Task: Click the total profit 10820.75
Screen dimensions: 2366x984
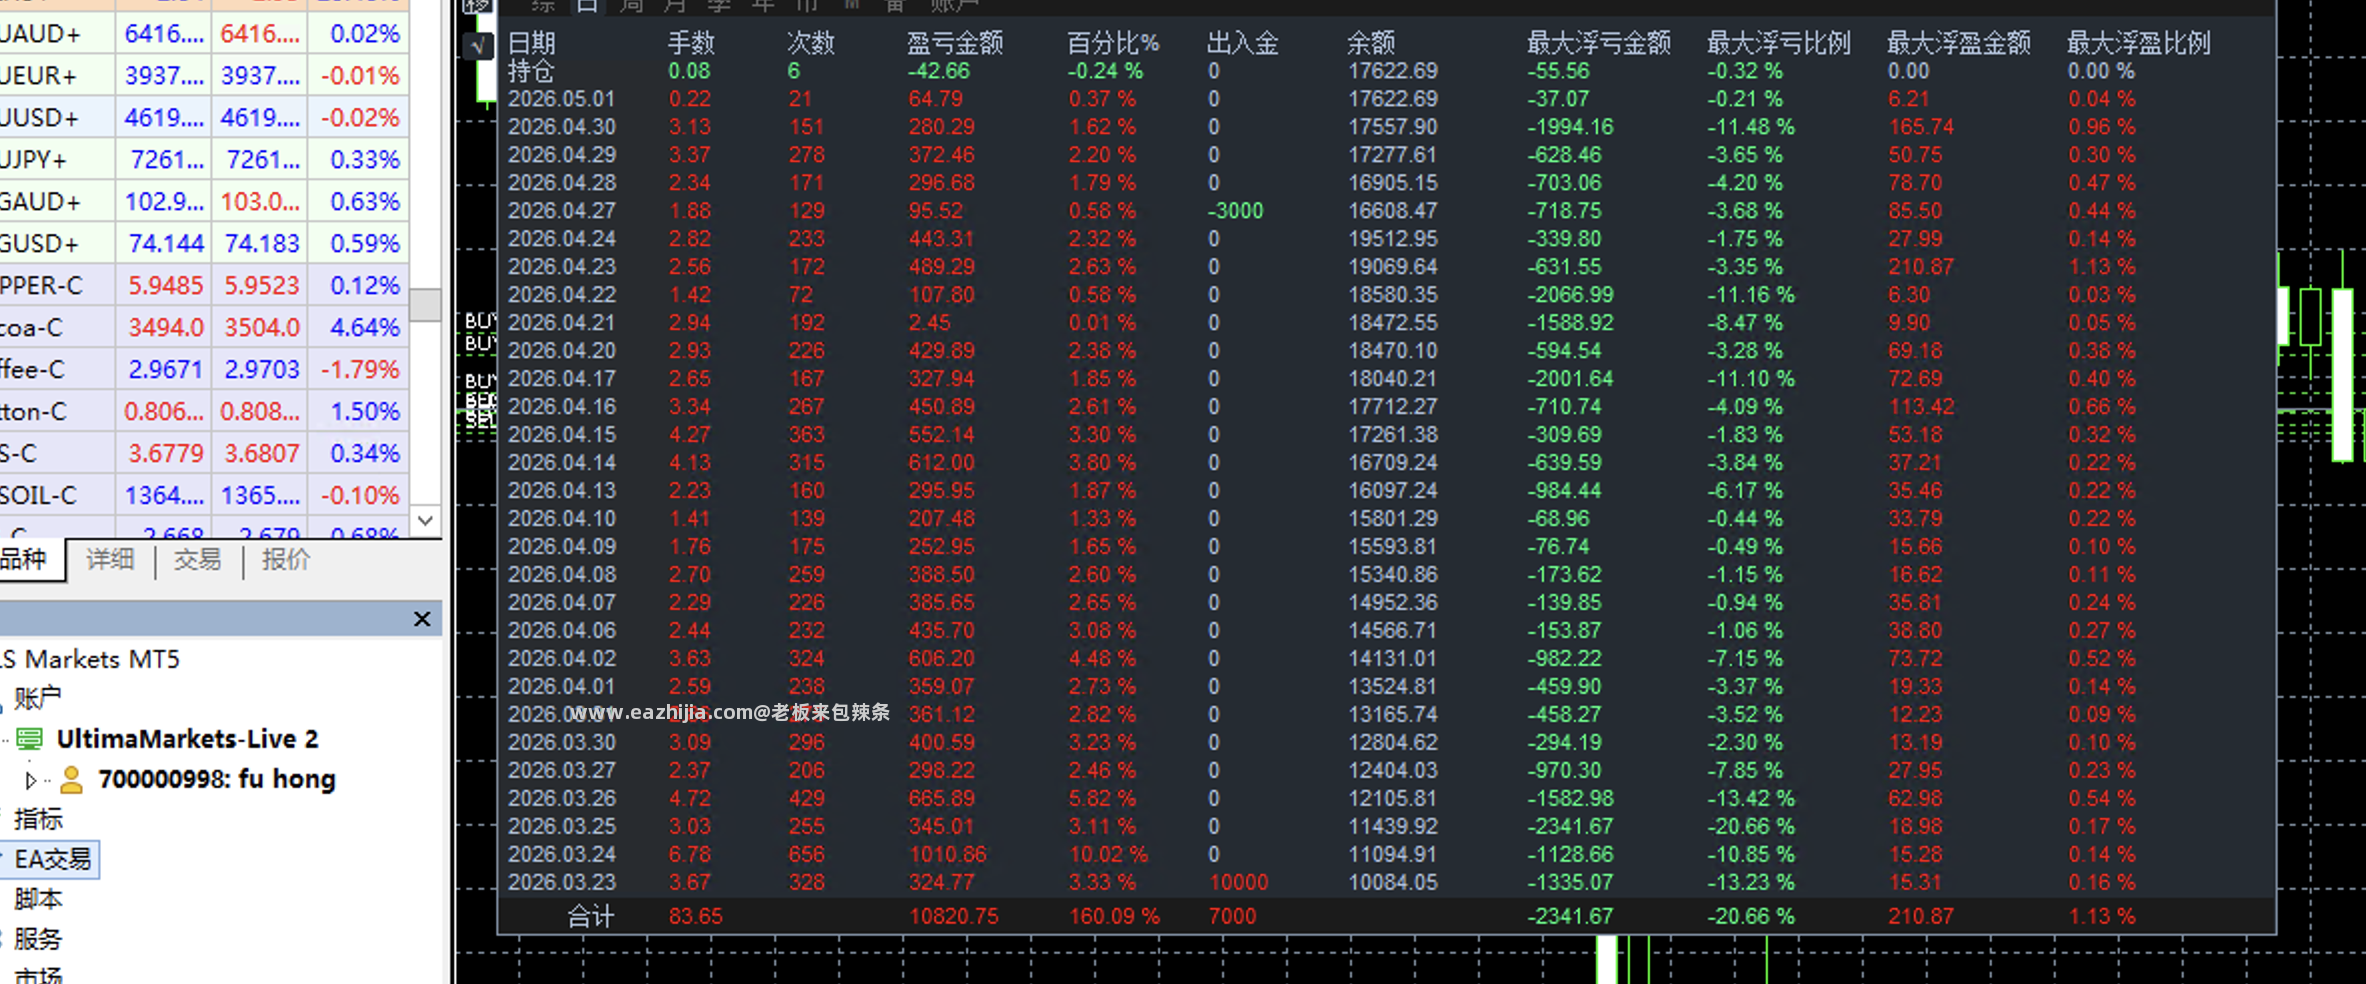Action: pyautogui.click(x=953, y=916)
